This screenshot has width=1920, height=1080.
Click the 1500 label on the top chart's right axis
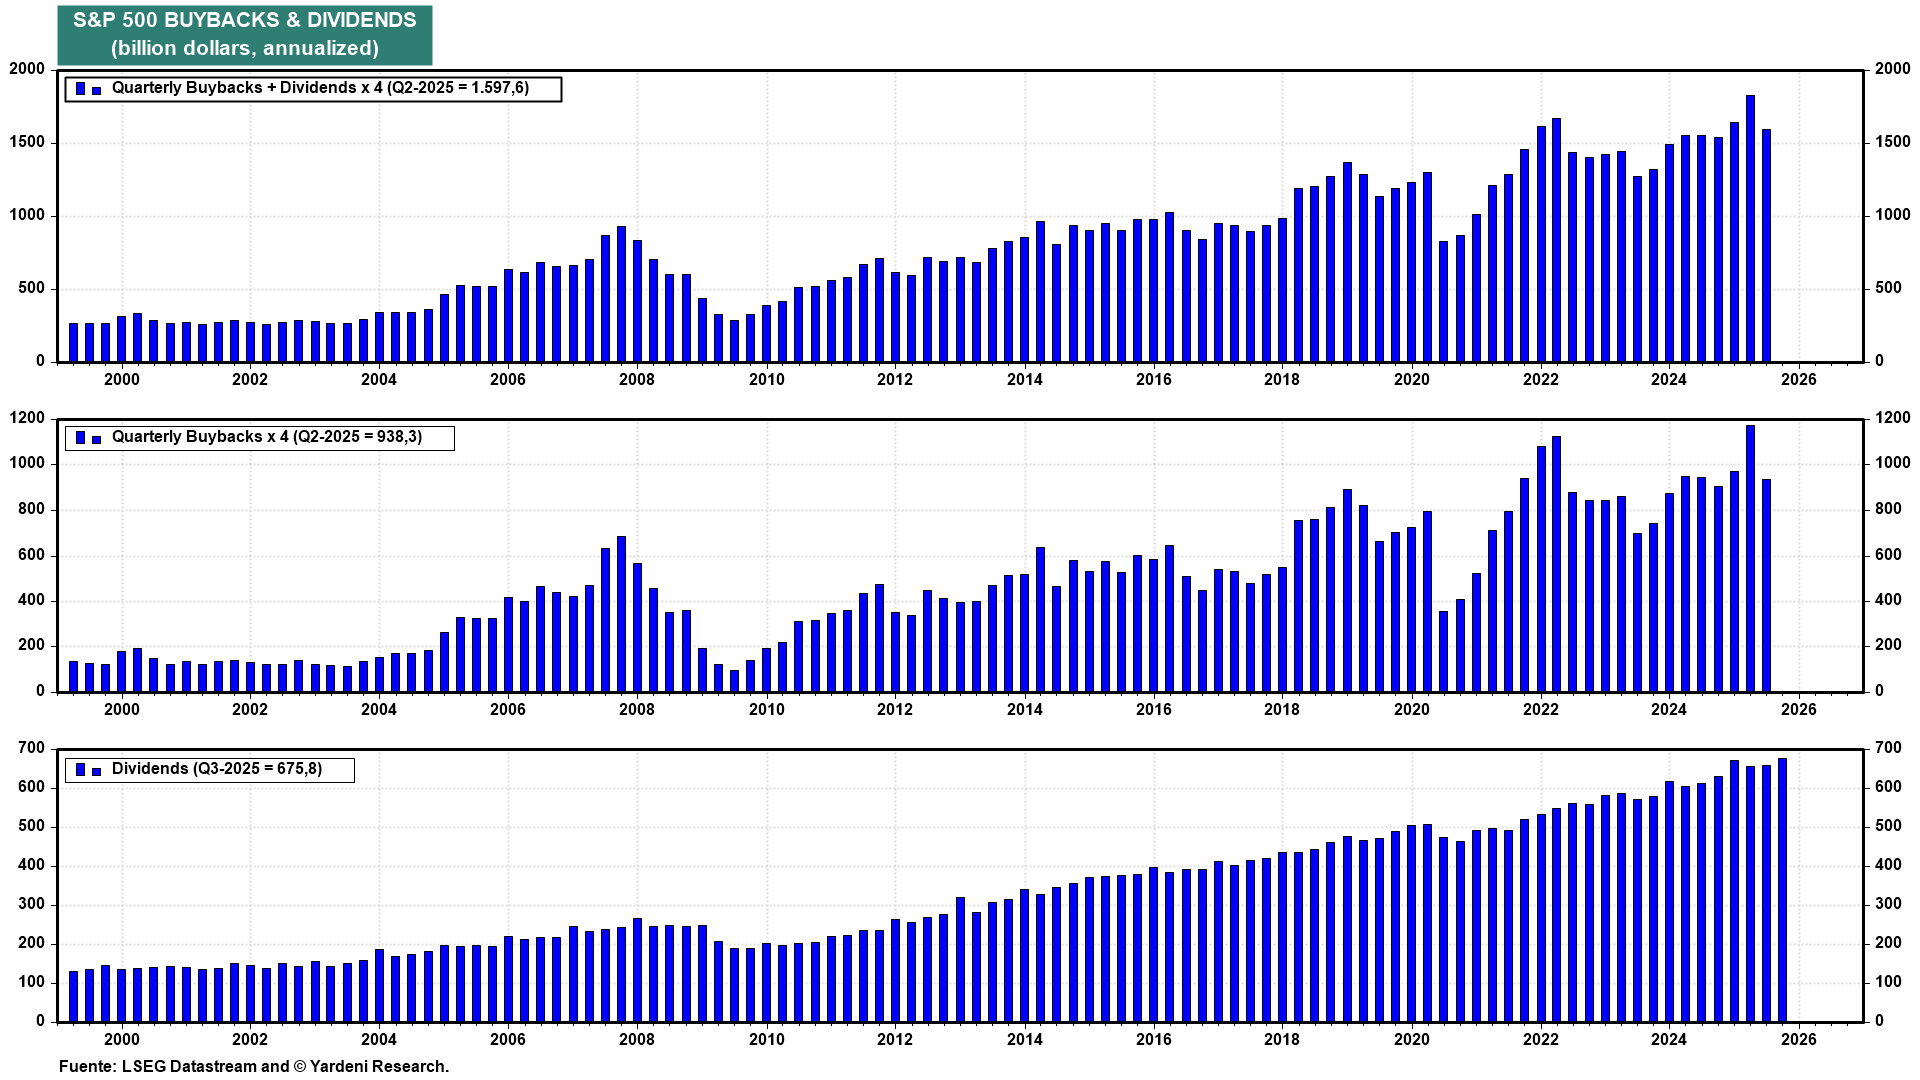(x=1892, y=142)
